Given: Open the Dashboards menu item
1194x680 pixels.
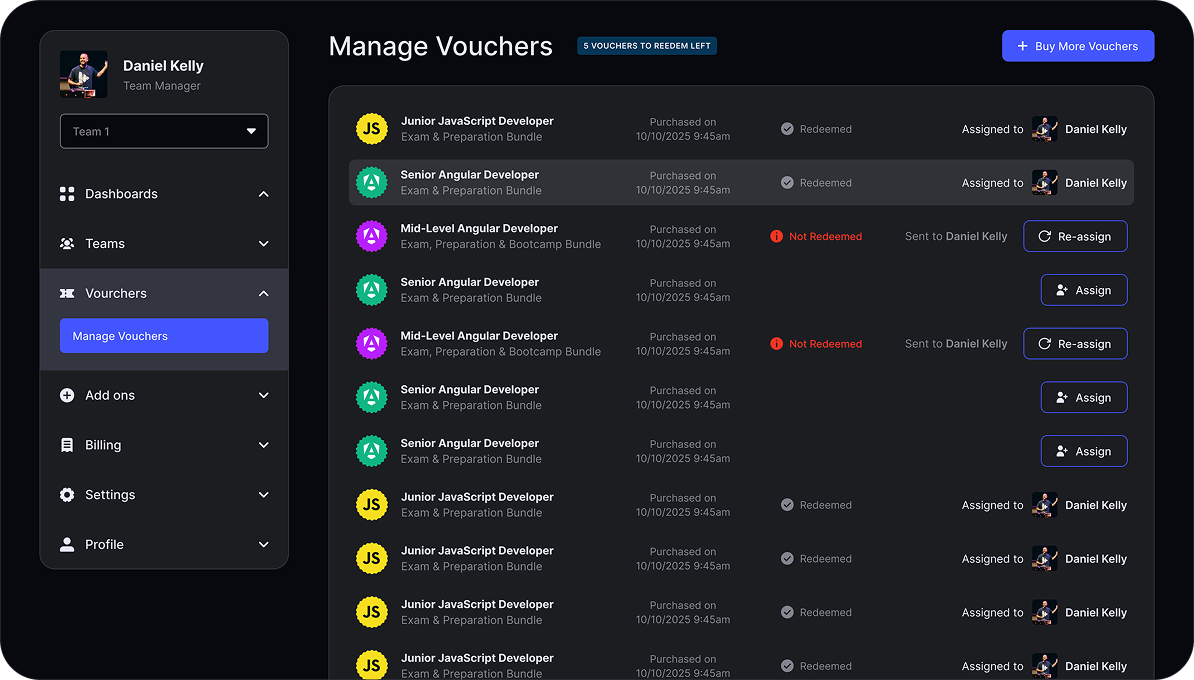Looking at the screenshot, I should coord(164,194).
